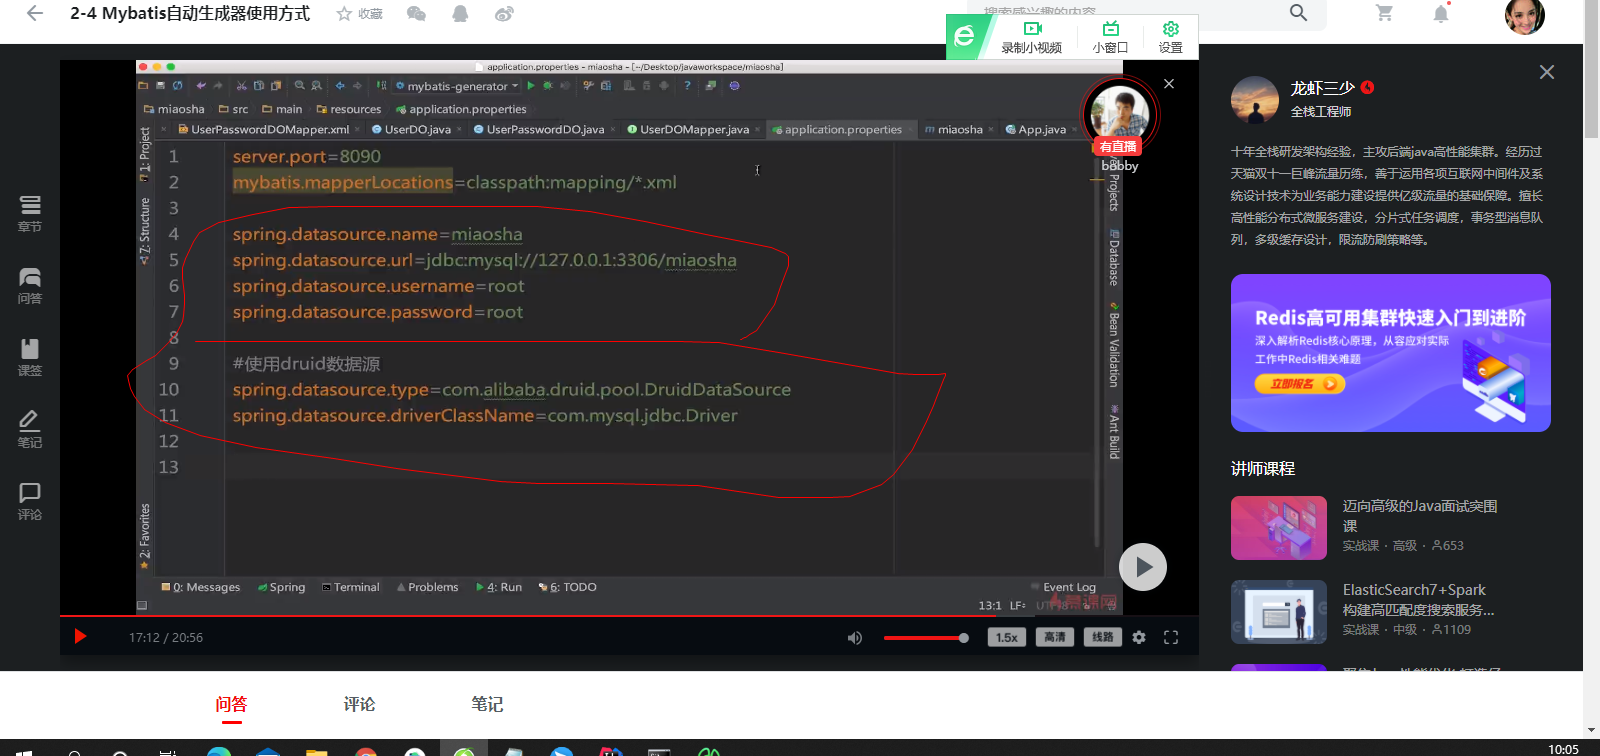The width and height of the screenshot is (1600, 756).
Task: Close the instructor info side panel
Action: pos(1547,72)
